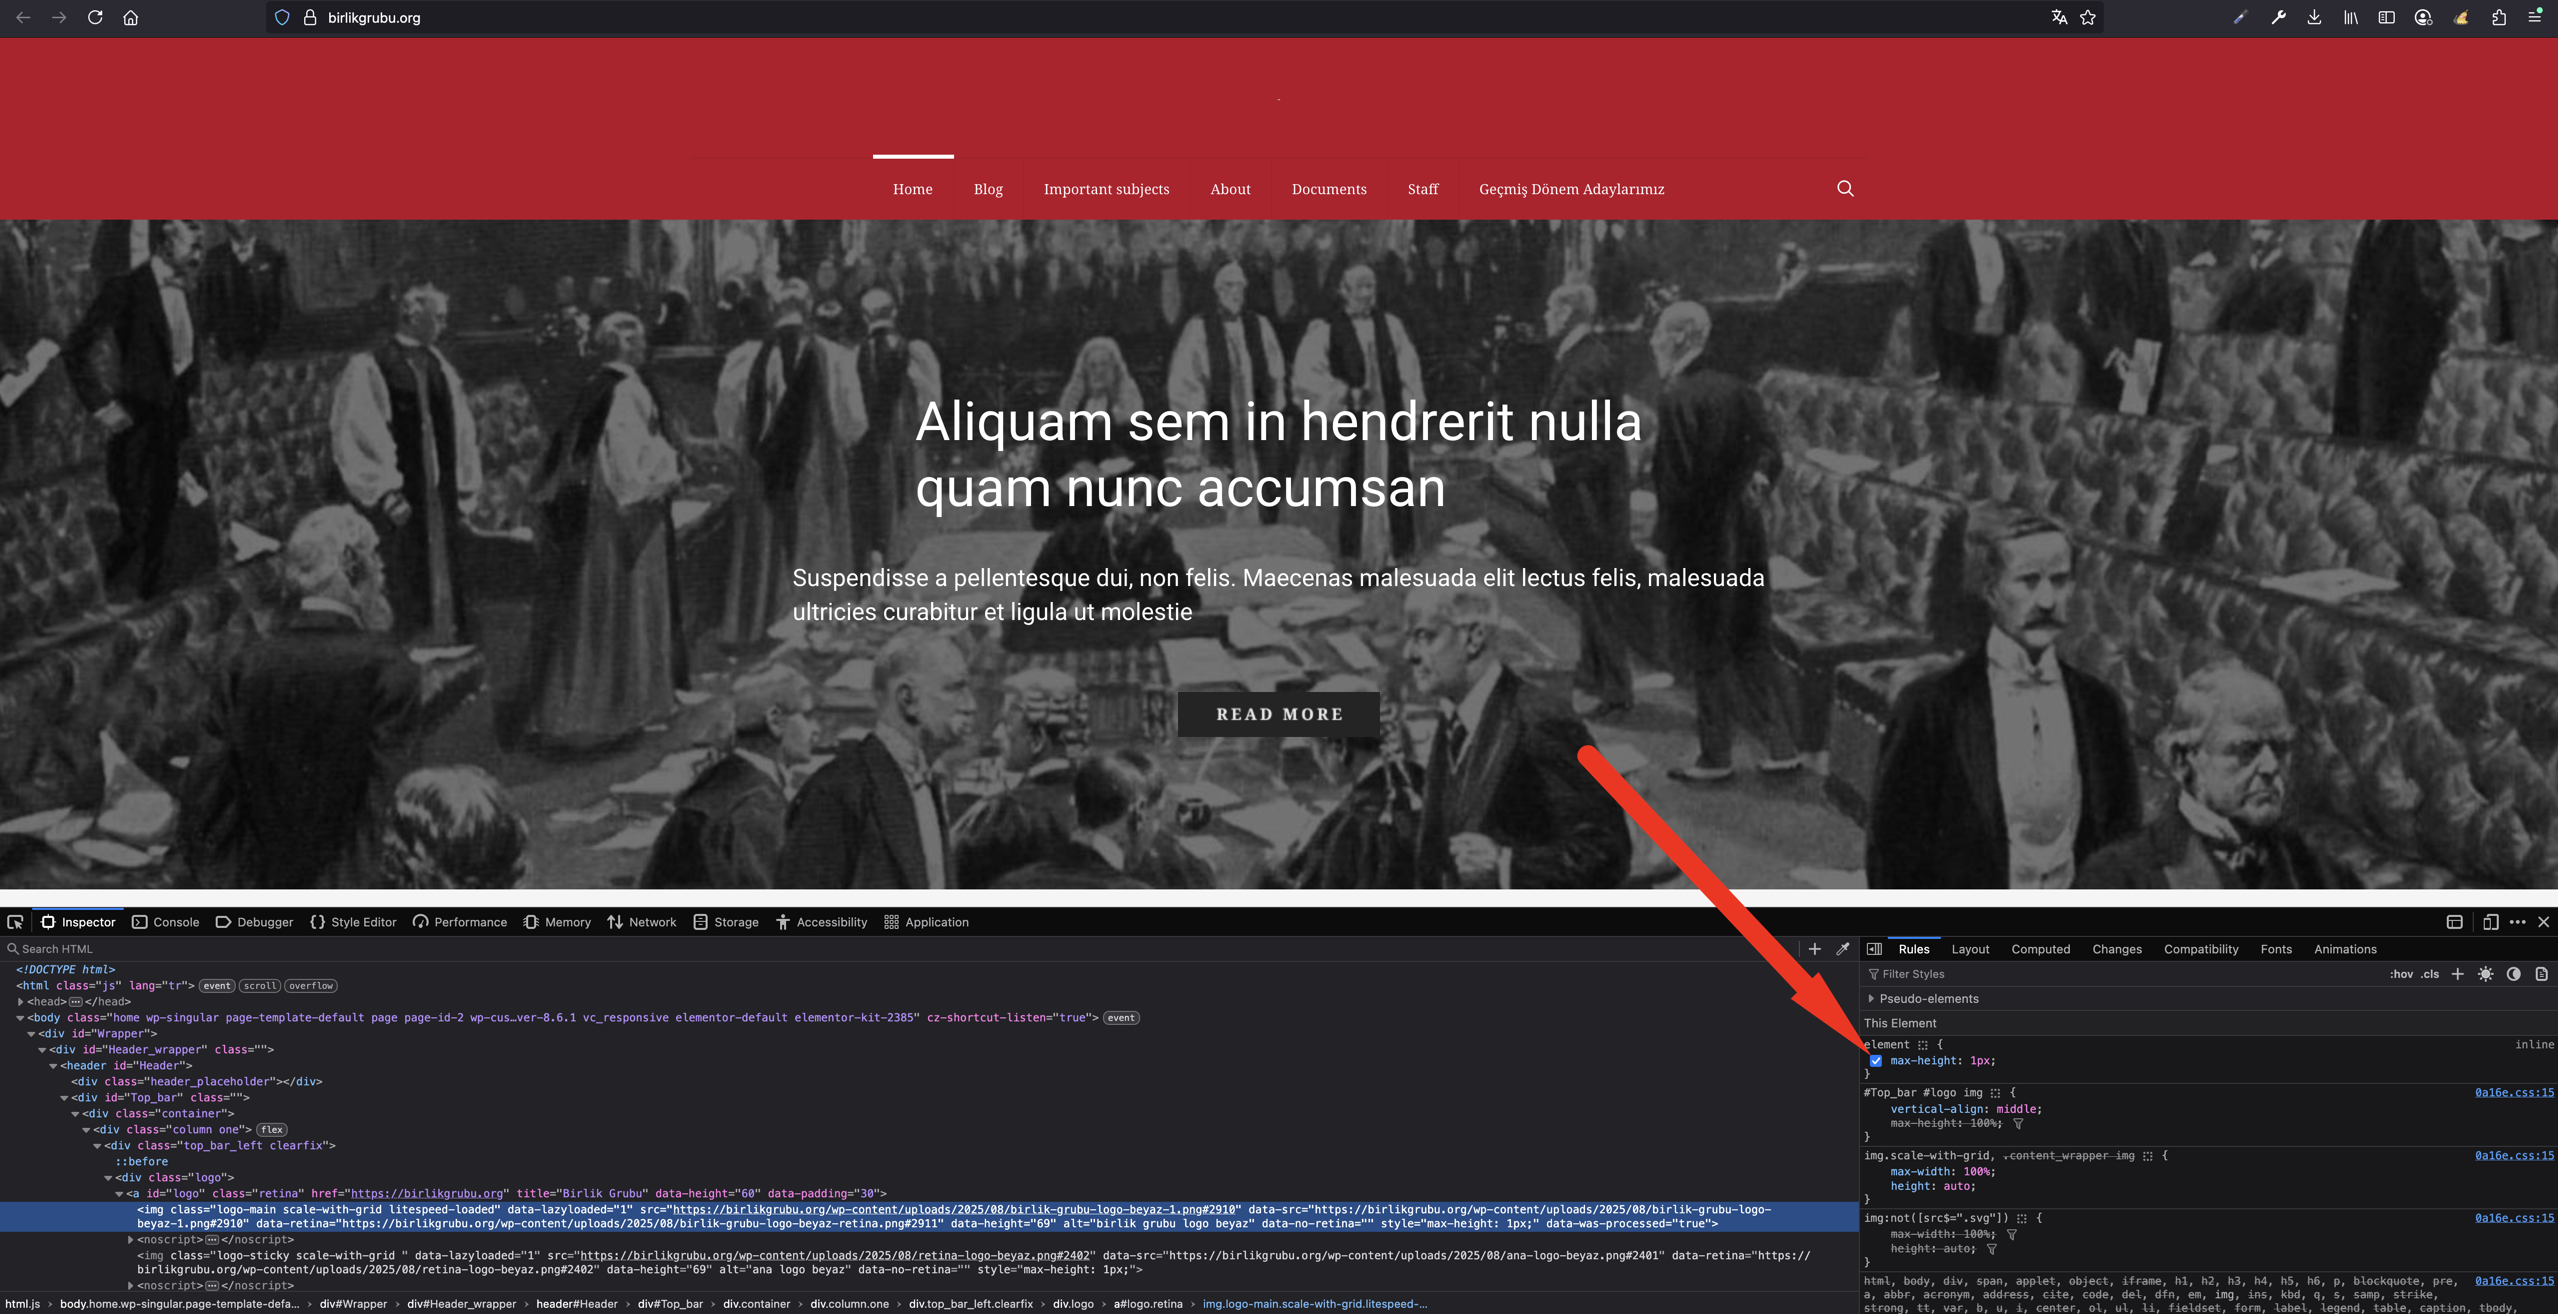Viewport: 2558px width, 1314px height.
Task: Click the overflow badge on html element
Action: click(x=311, y=985)
